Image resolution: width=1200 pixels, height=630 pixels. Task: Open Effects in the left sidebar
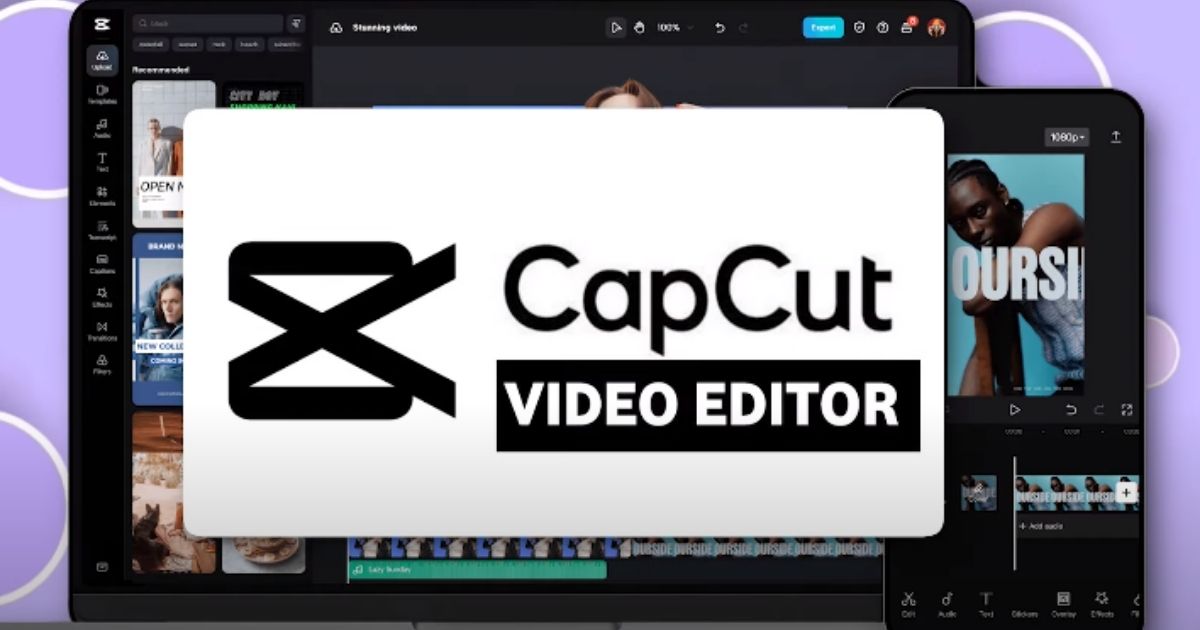[102, 297]
